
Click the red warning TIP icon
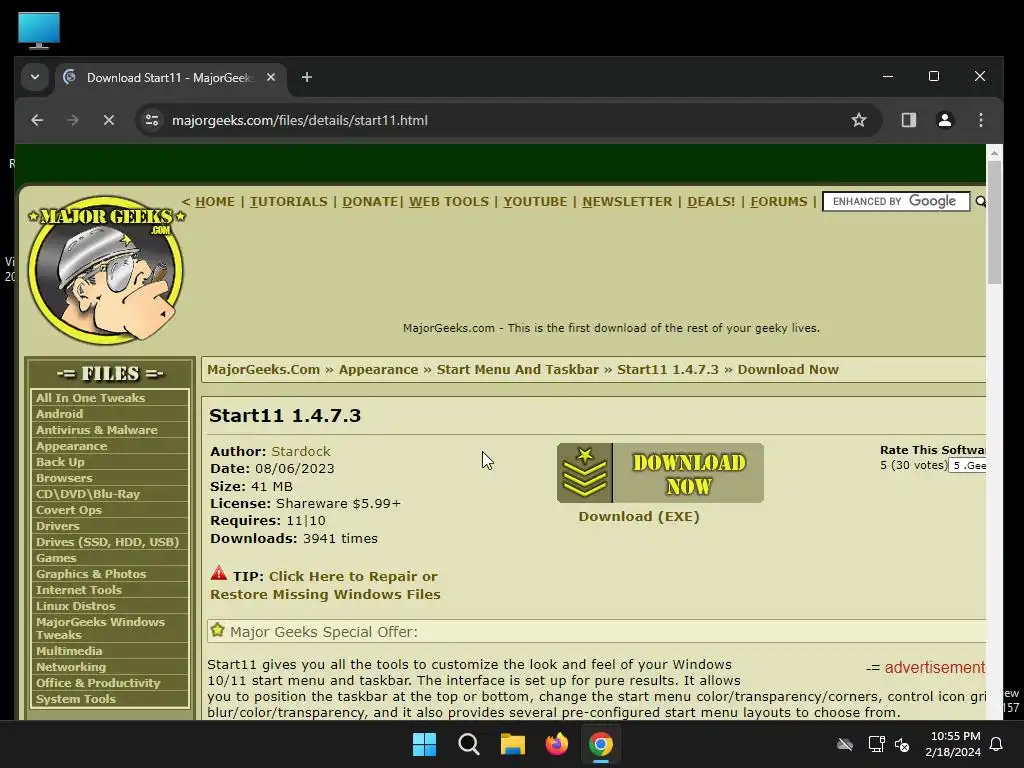[219, 573]
